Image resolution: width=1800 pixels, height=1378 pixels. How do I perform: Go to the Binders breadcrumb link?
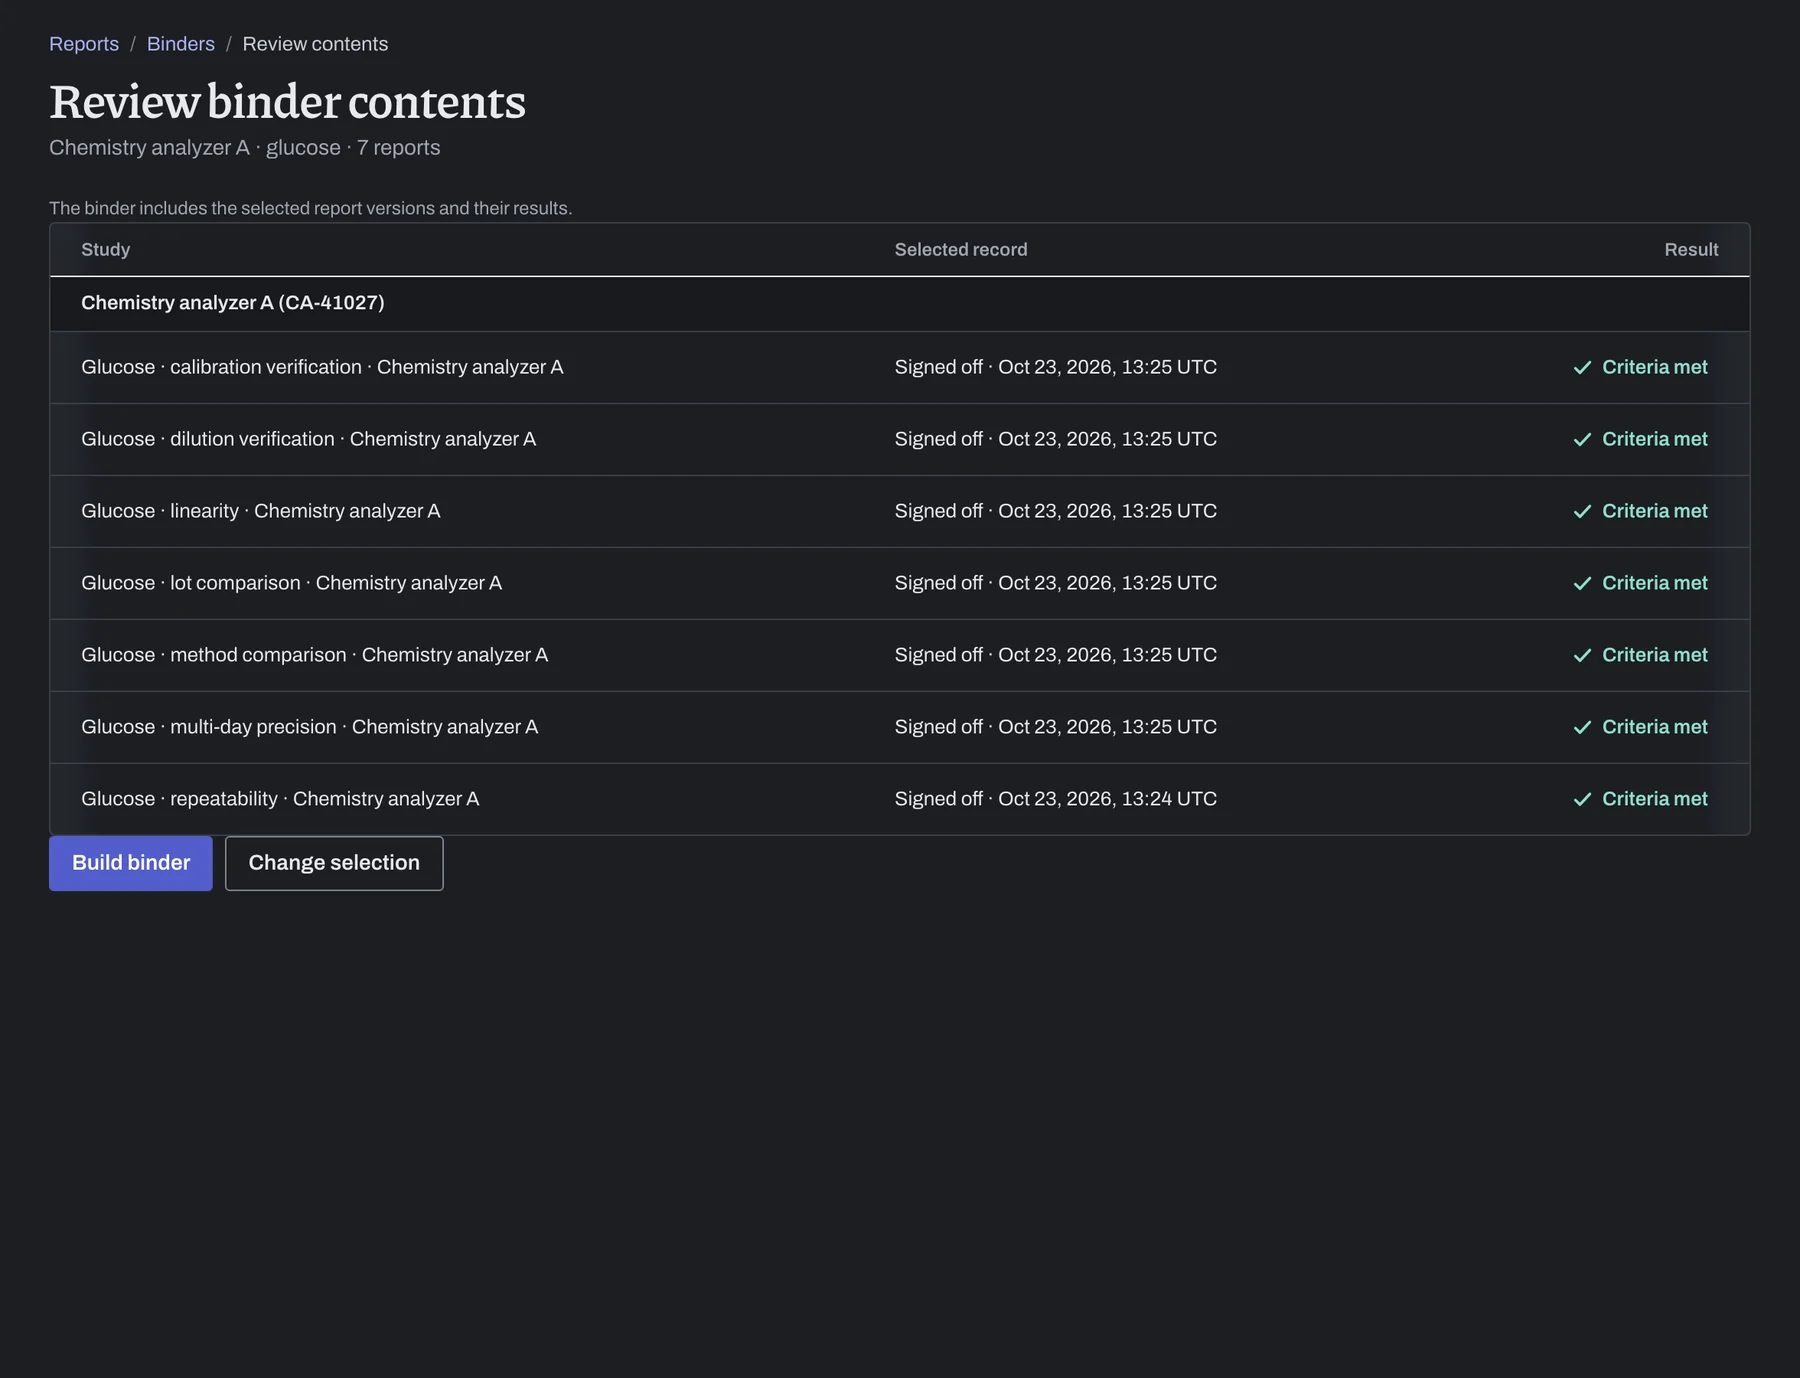[x=181, y=44]
